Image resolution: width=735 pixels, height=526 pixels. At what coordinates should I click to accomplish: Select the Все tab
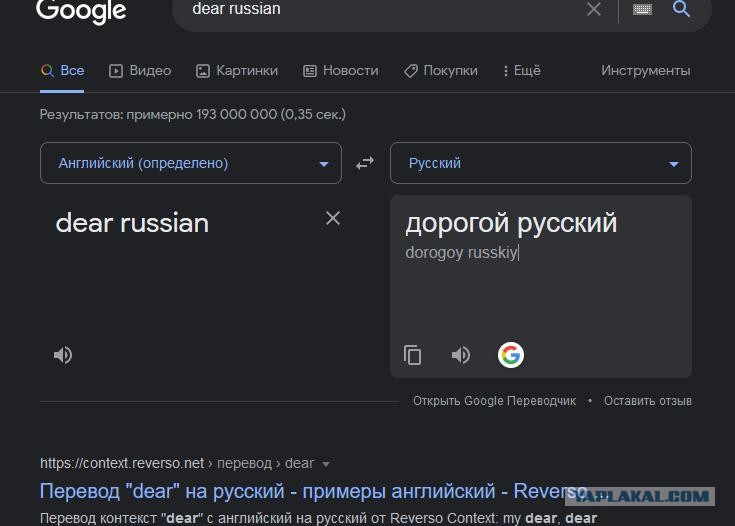click(62, 71)
